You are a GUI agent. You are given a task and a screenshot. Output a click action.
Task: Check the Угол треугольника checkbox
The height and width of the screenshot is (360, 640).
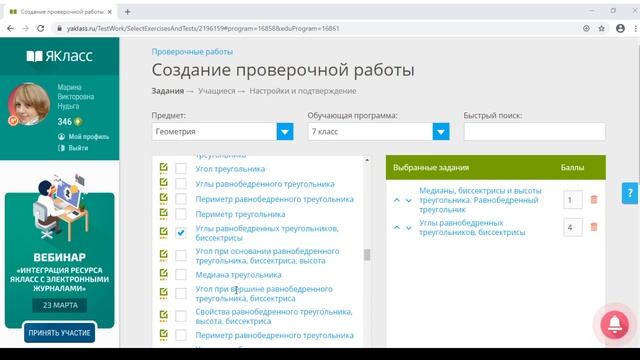coord(181,169)
